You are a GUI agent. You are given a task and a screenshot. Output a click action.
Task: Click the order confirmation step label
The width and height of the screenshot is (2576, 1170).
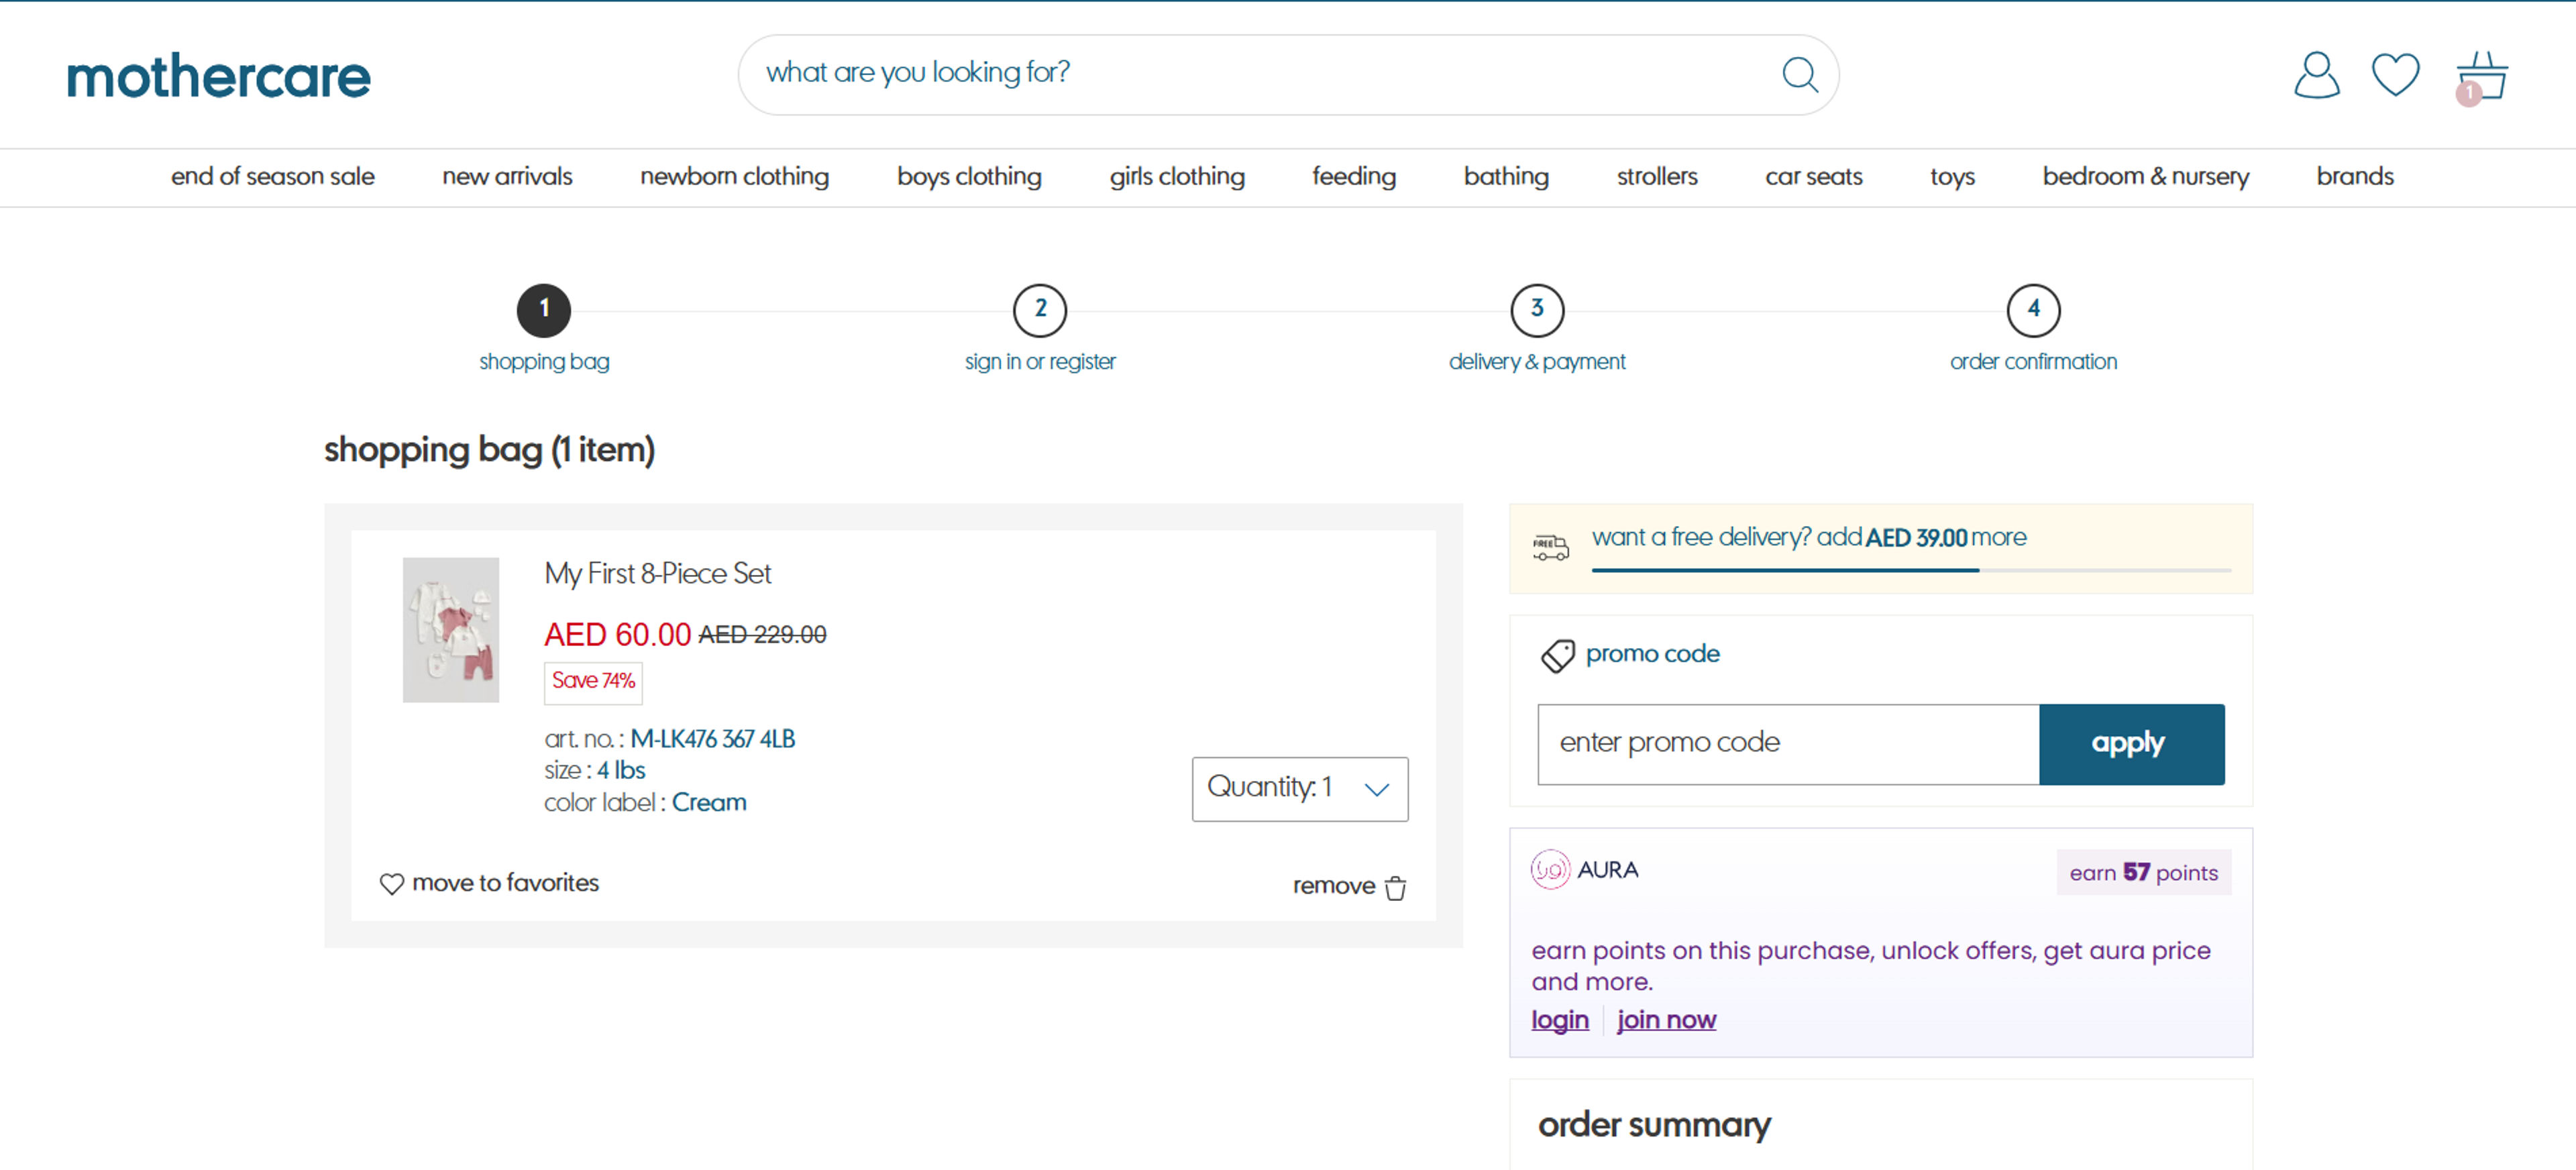[2033, 361]
